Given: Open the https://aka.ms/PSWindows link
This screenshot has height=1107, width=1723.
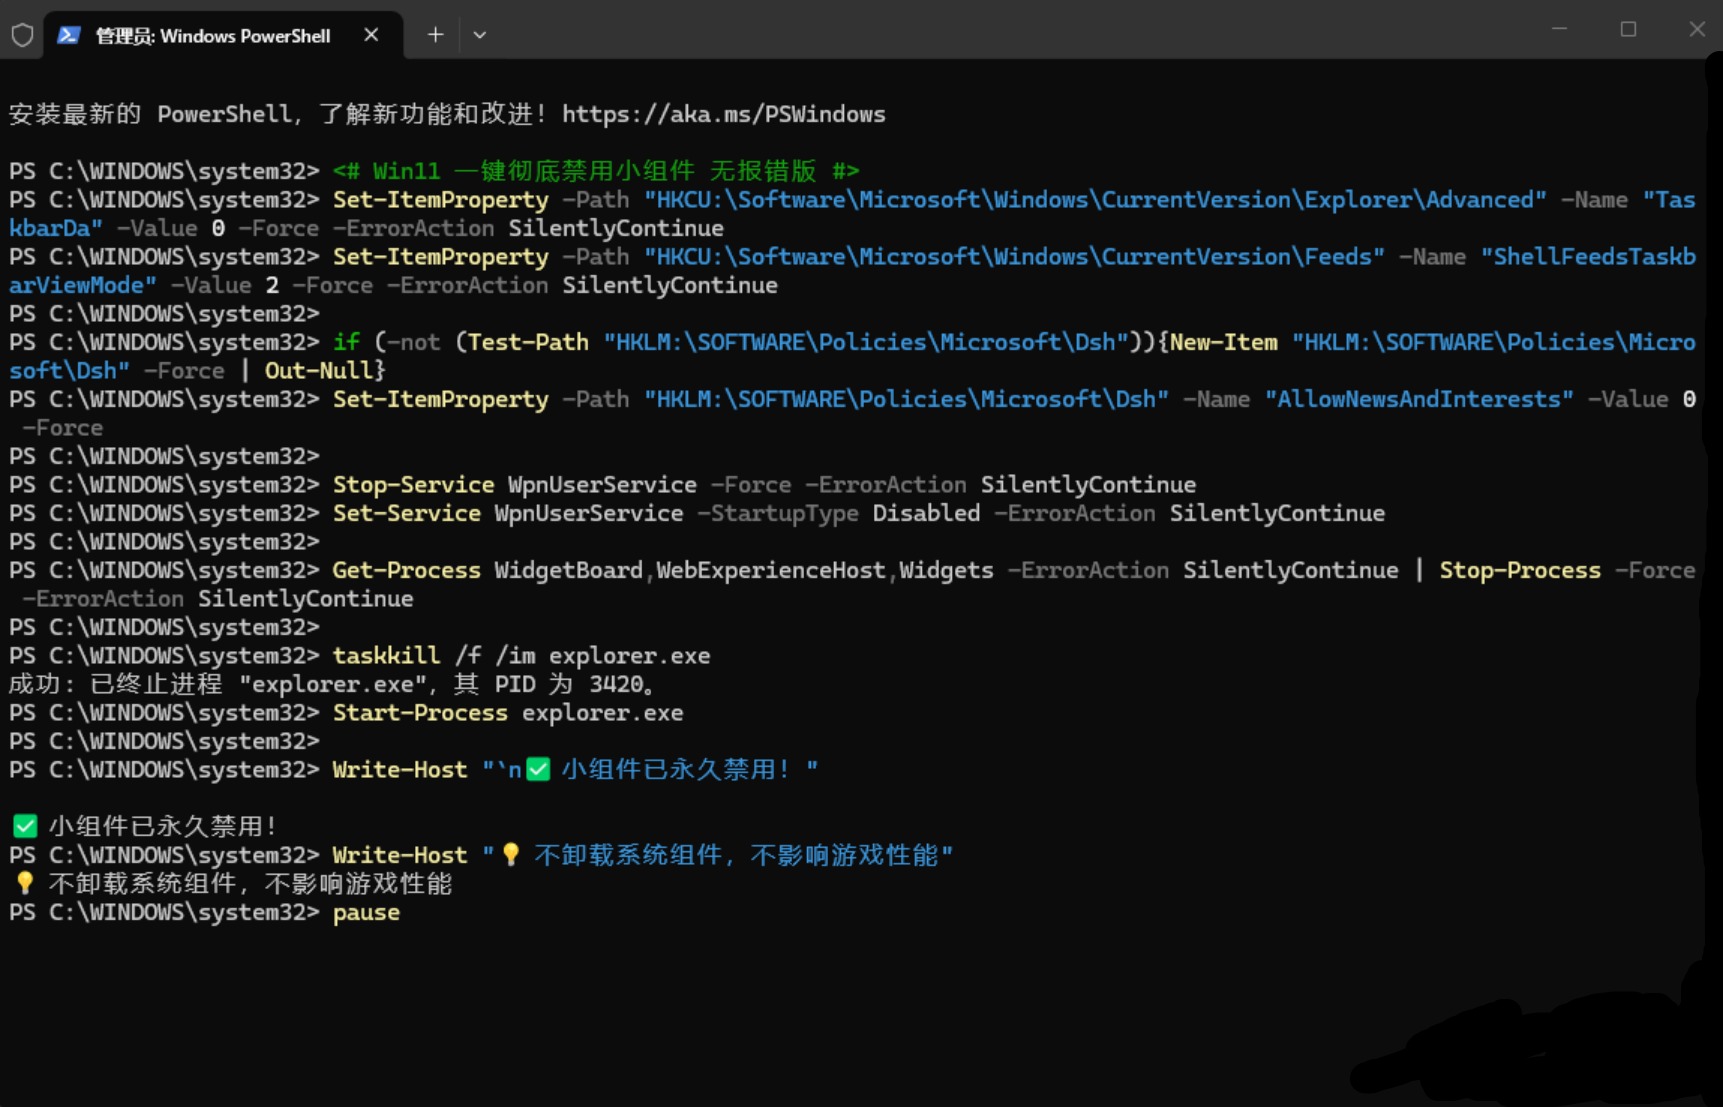Looking at the screenshot, I should point(723,114).
